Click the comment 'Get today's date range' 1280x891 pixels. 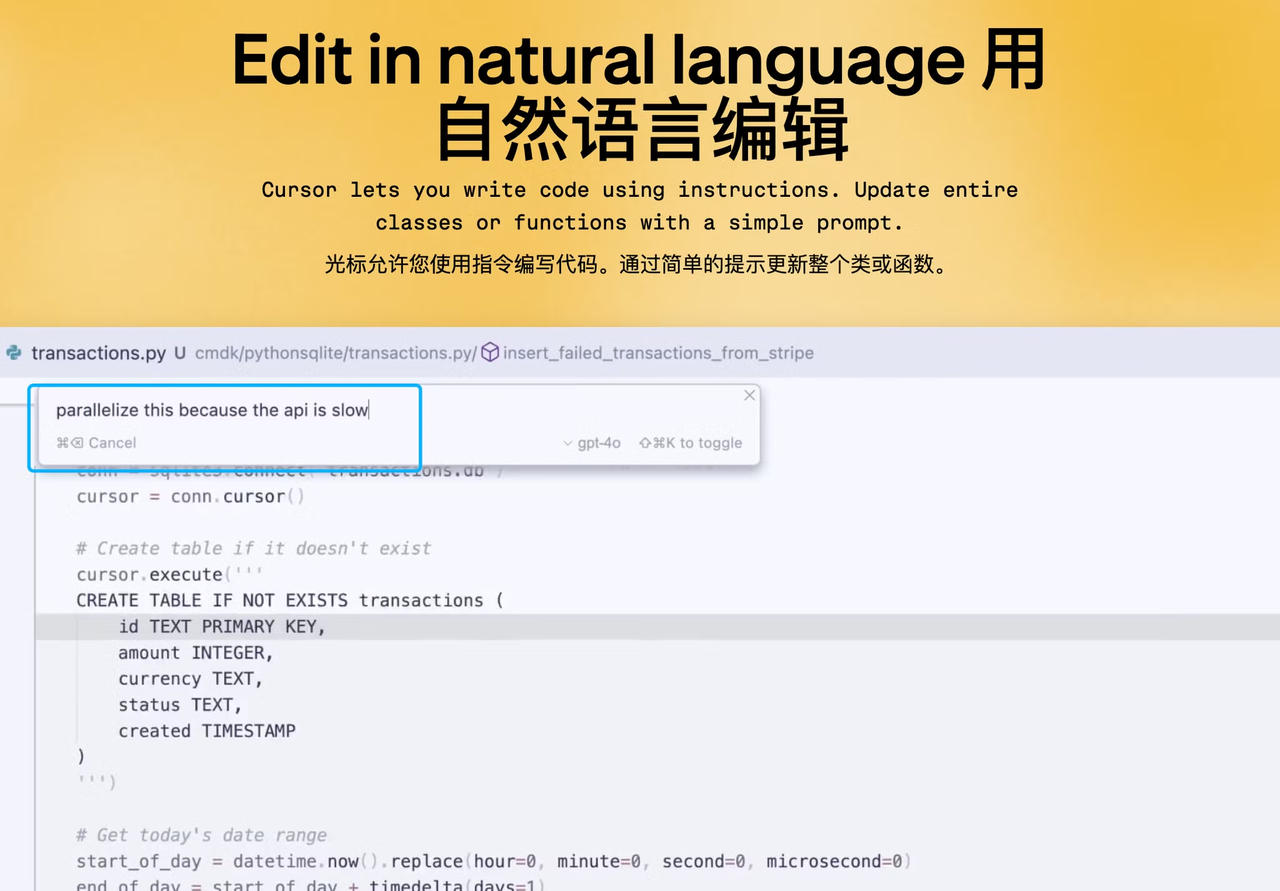pos(202,835)
